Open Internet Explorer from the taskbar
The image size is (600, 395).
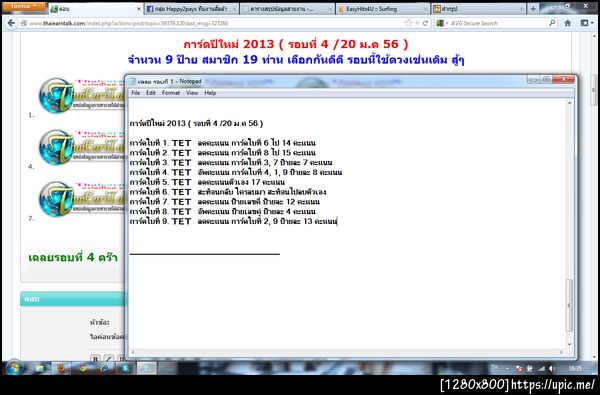(x=104, y=369)
